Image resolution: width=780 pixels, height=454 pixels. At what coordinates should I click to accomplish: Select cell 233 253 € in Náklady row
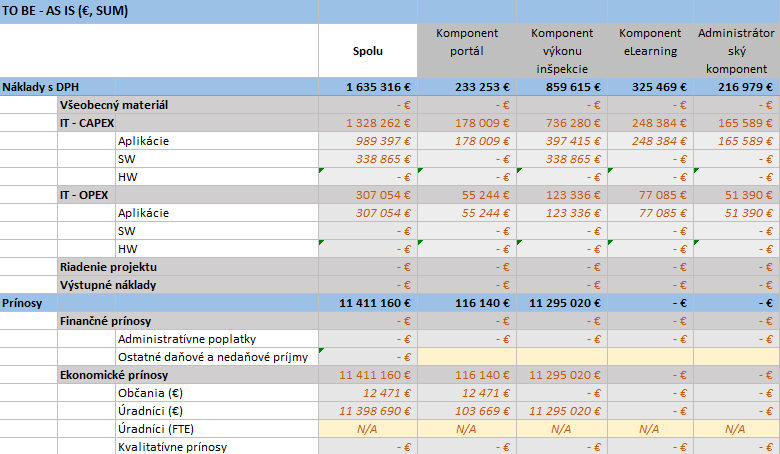click(x=467, y=87)
